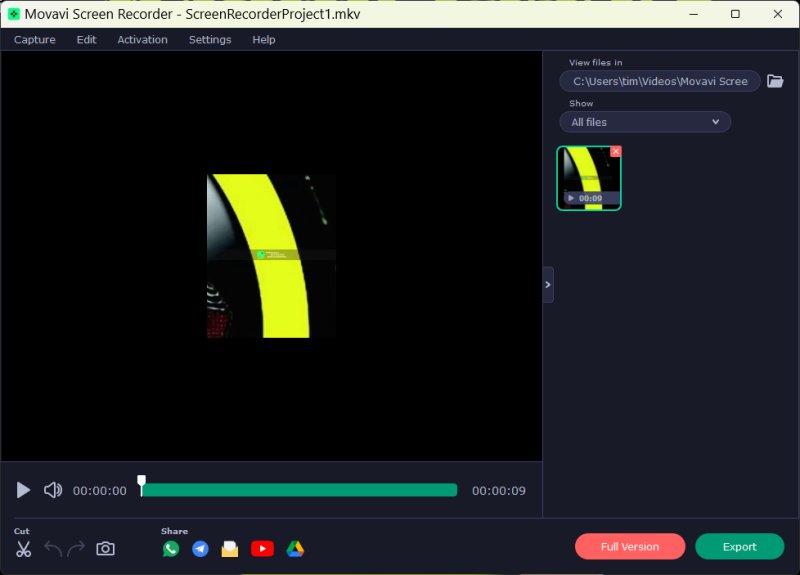Click the Export button
The image size is (800, 575).
(x=739, y=547)
